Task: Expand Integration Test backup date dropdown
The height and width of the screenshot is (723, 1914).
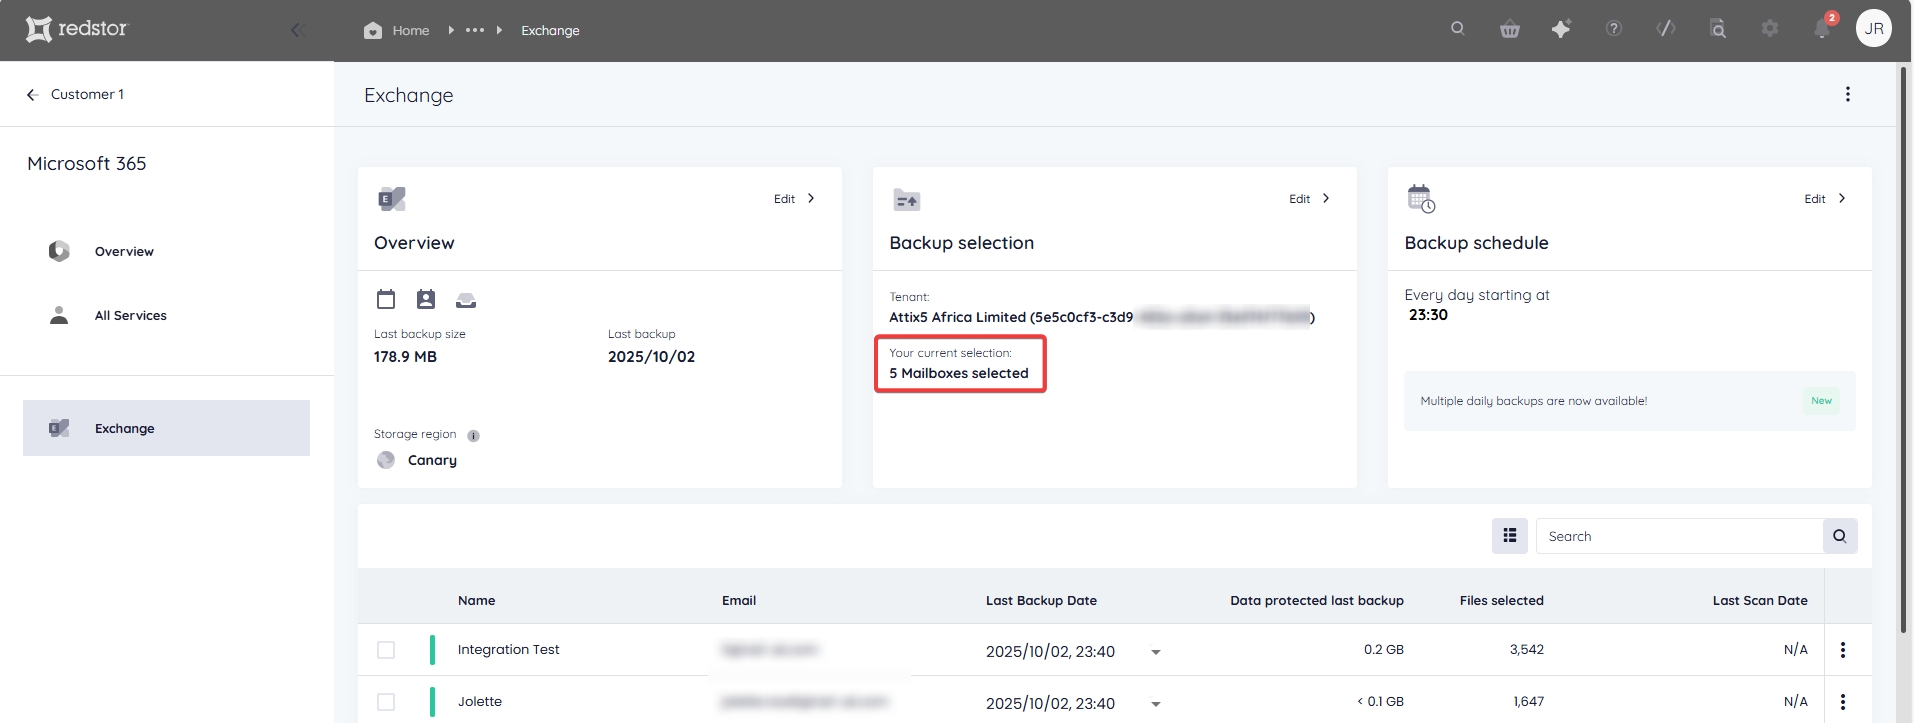Action: coord(1156,652)
